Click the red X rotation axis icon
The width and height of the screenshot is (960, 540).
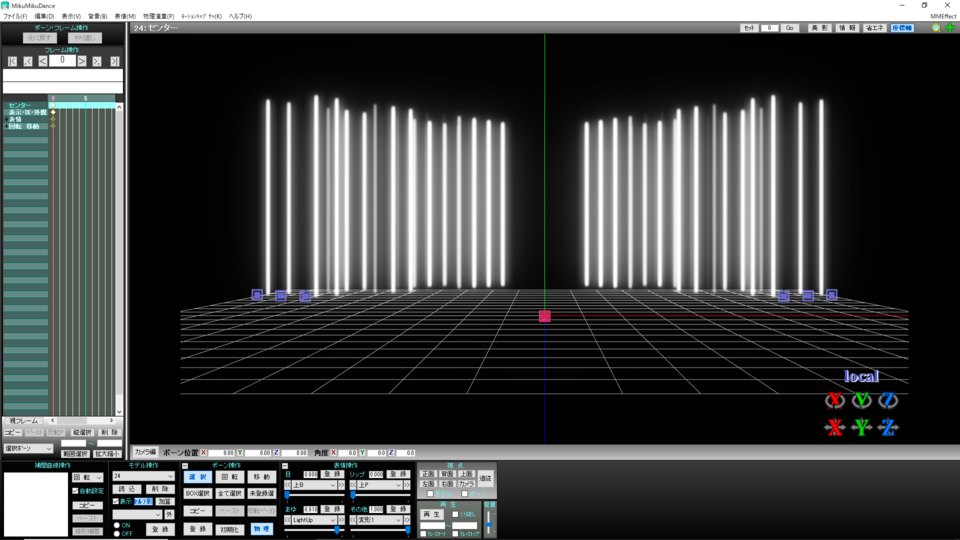click(x=834, y=400)
